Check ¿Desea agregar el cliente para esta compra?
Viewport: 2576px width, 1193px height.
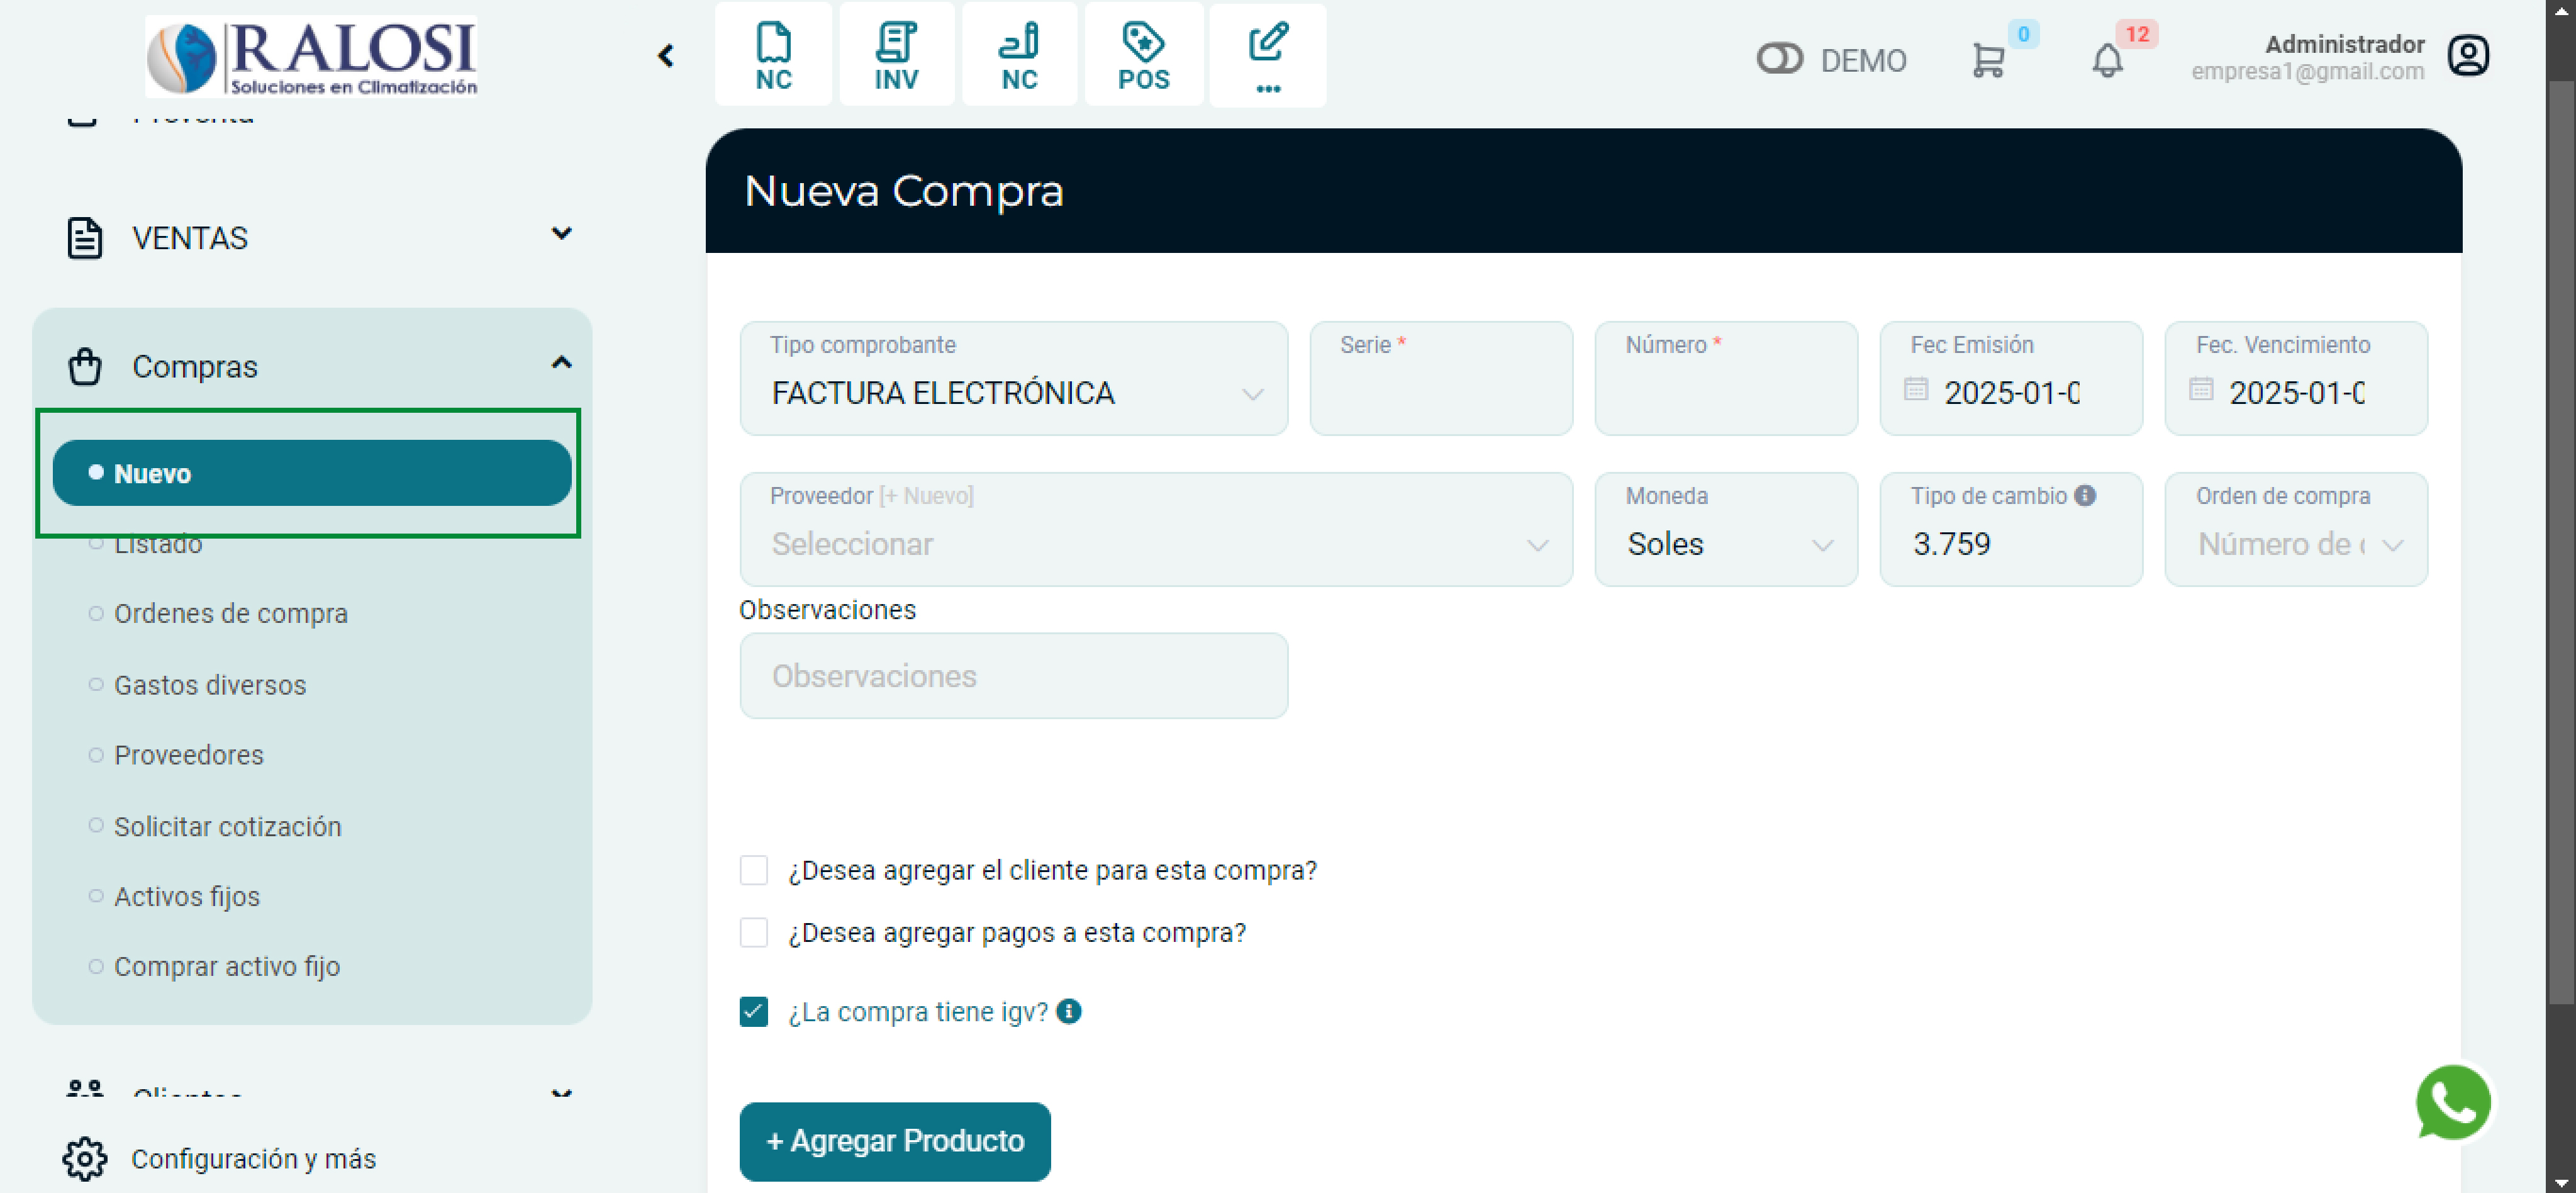(x=753, y=870)
